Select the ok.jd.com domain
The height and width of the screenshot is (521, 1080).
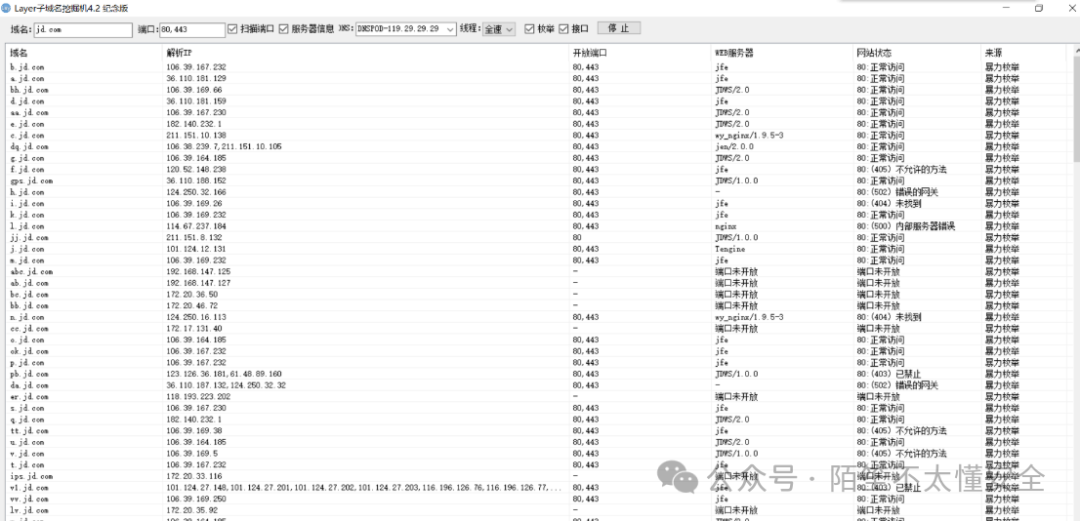point(29,351)
